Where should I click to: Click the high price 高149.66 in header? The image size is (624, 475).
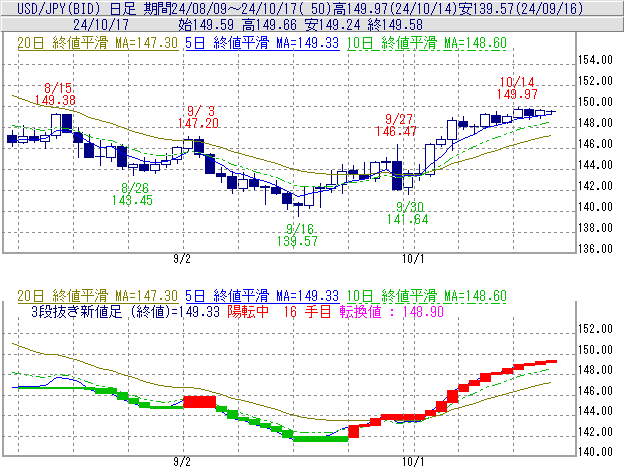point(269,25)
